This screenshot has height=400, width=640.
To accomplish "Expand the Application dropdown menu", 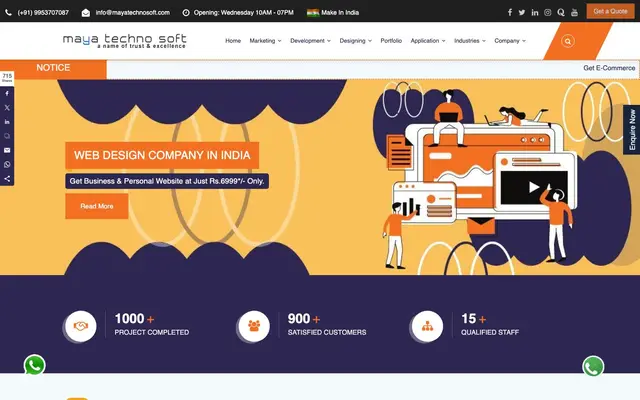I will pos(428,41).
